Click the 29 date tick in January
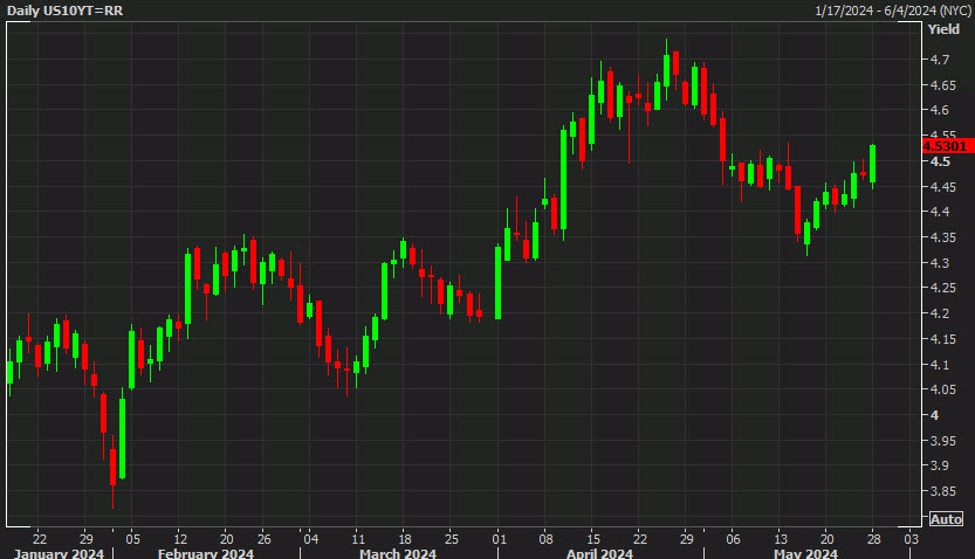Image resolution: width=975 pixels, height=559 pixels. pos(86,539)
